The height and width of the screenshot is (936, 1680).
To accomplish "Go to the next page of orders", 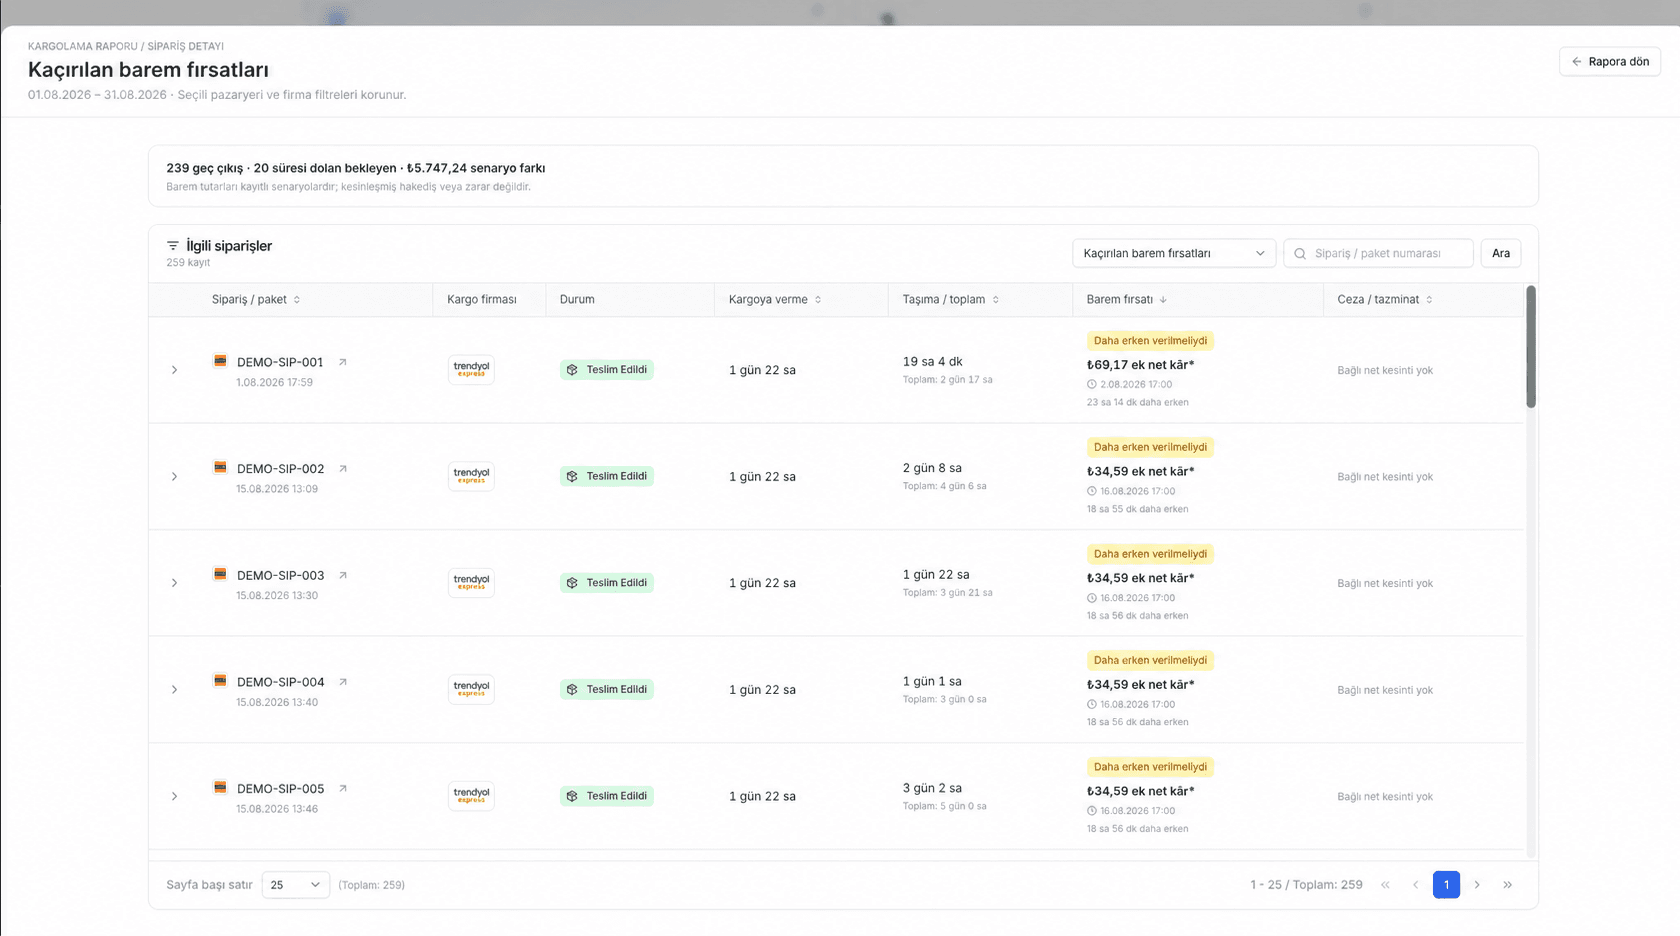I will tap(1477, 885).
